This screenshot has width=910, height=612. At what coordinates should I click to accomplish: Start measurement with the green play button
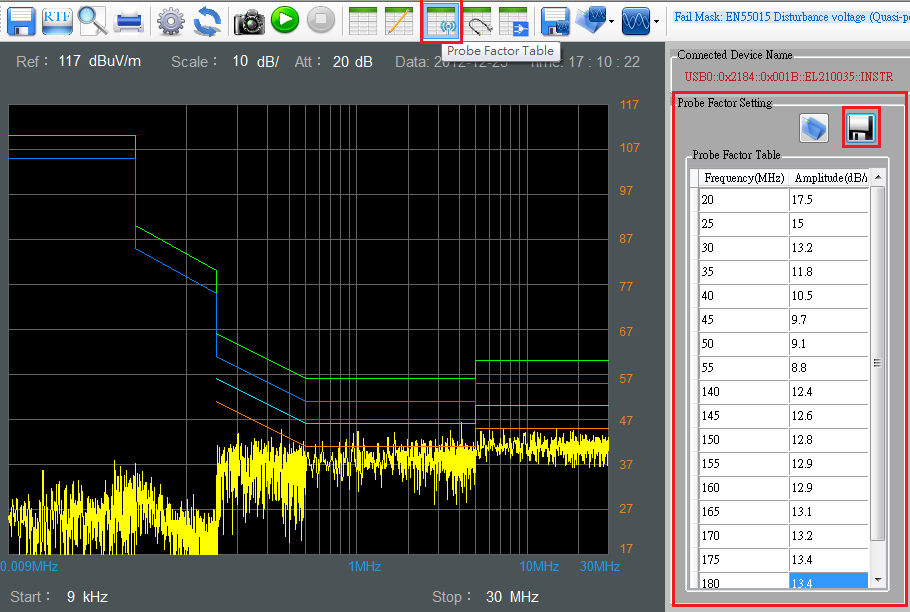click(x=285, y=20)
